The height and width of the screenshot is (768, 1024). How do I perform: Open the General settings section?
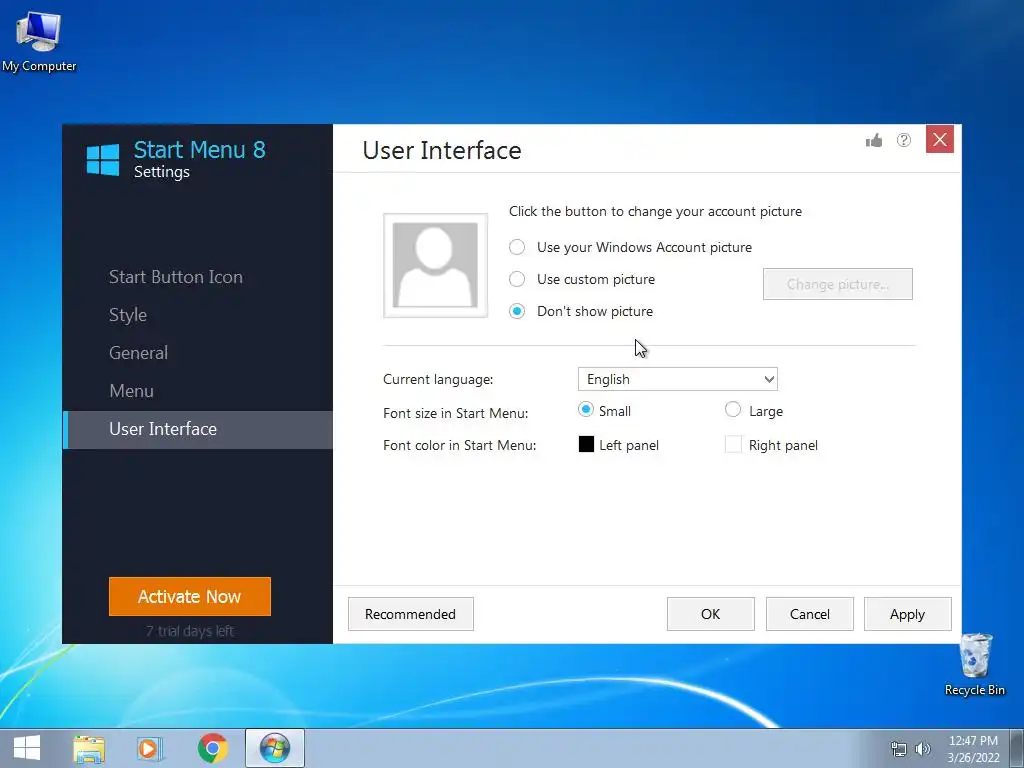click(138, 353)
